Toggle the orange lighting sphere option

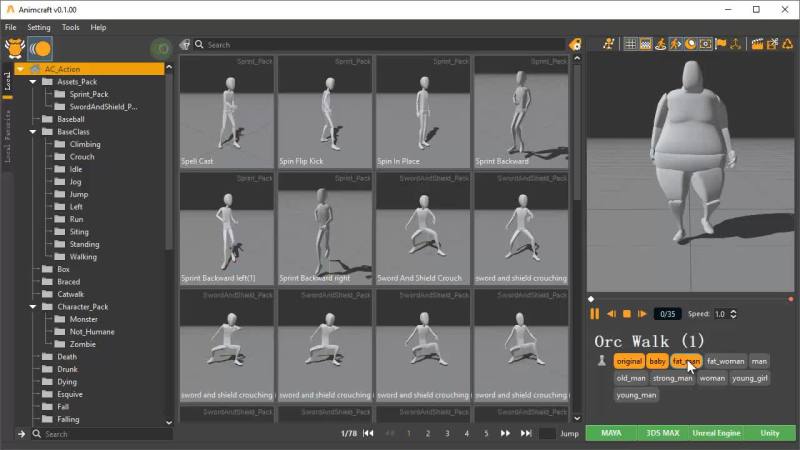[690, 44]
